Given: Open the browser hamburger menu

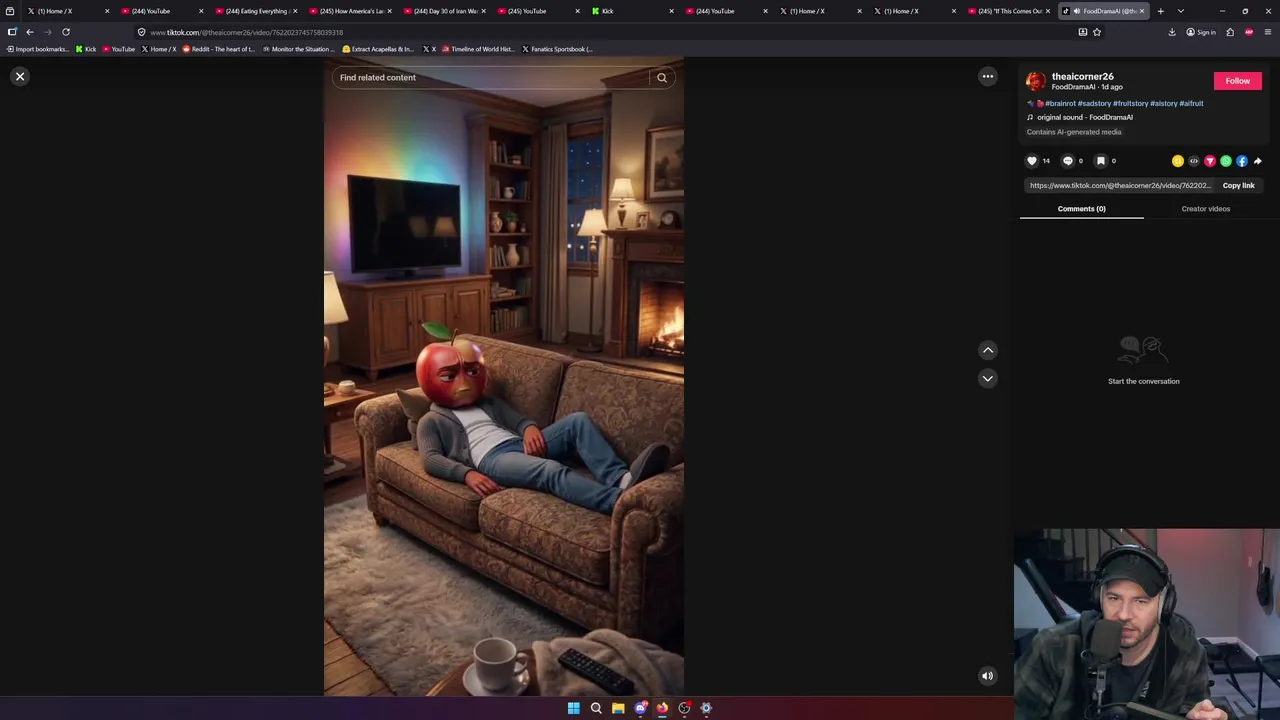Looking at the screenshot, I should point(1268,32).
